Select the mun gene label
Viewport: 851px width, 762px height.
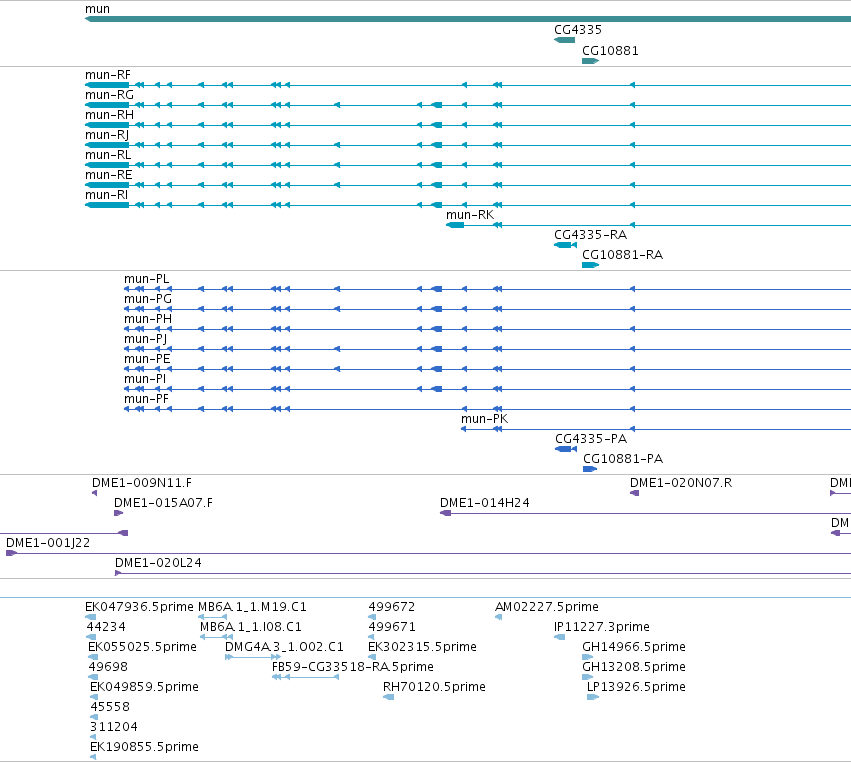tap(97, 9)
